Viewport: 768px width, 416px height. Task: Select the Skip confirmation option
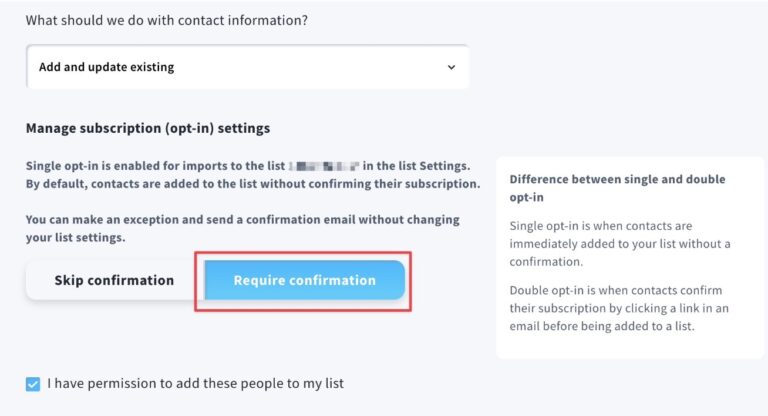(x=114, y=280)
